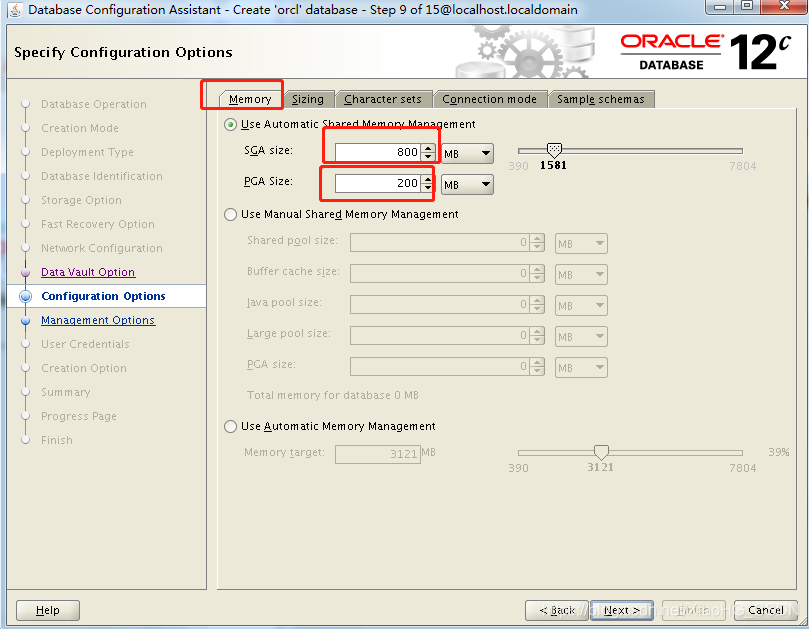This screenshot has height=629, width=809.
Task: Click the Java pool size field
Action: (440, 304)
